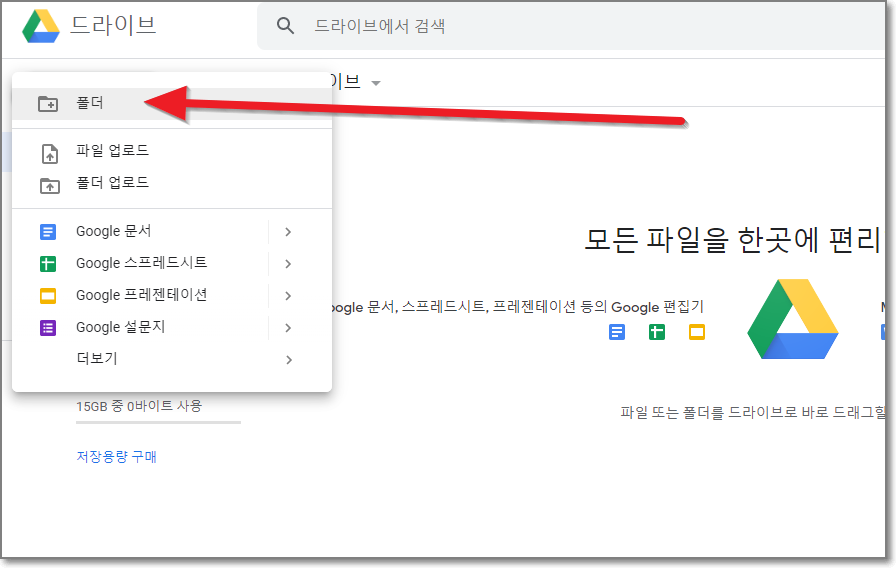Click the search magnifier icon
The image size is (896, 568).
click(x=285, y=26)
